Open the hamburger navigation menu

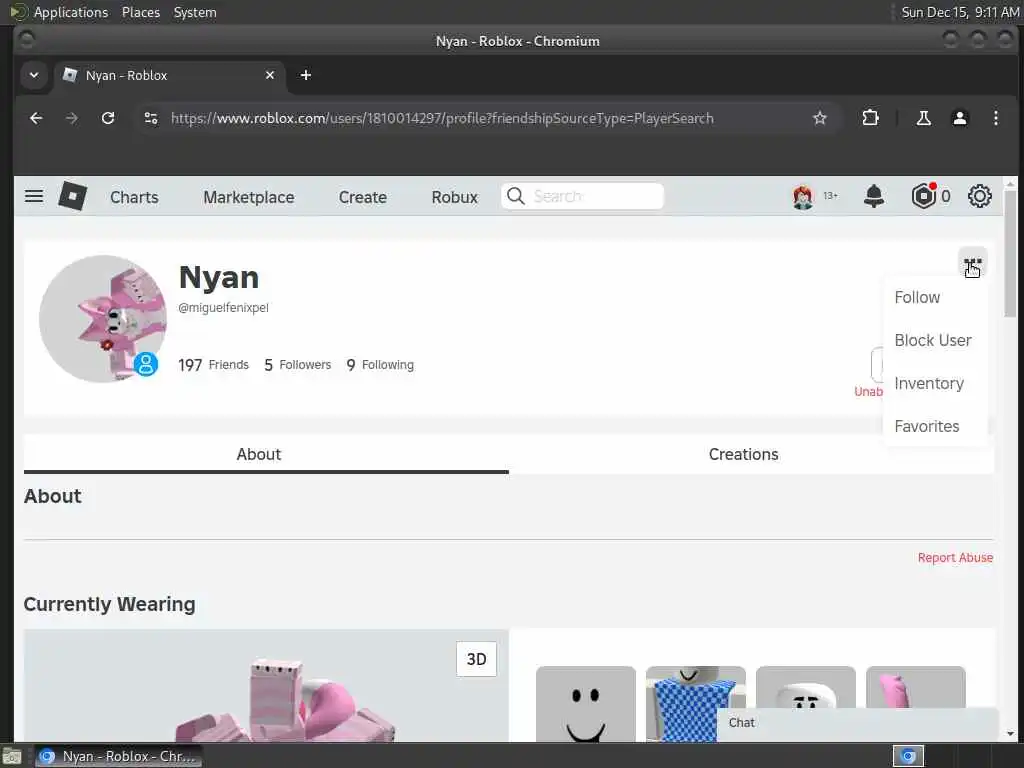(34, 196)
